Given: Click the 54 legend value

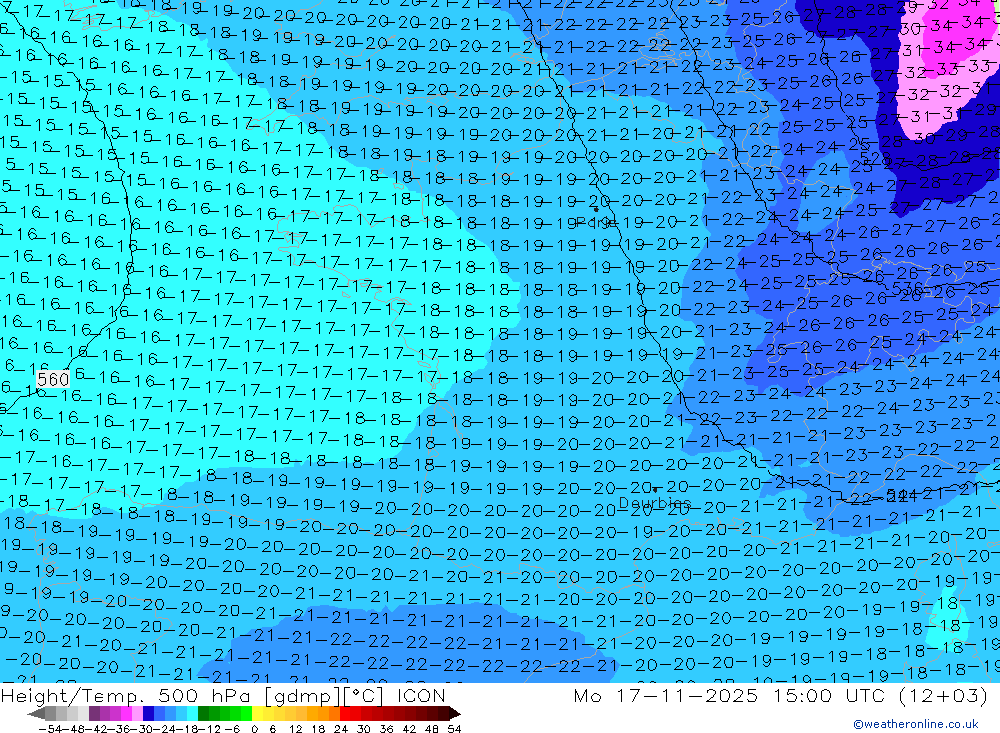Looking at the screenshot, I should pos(454,728).
